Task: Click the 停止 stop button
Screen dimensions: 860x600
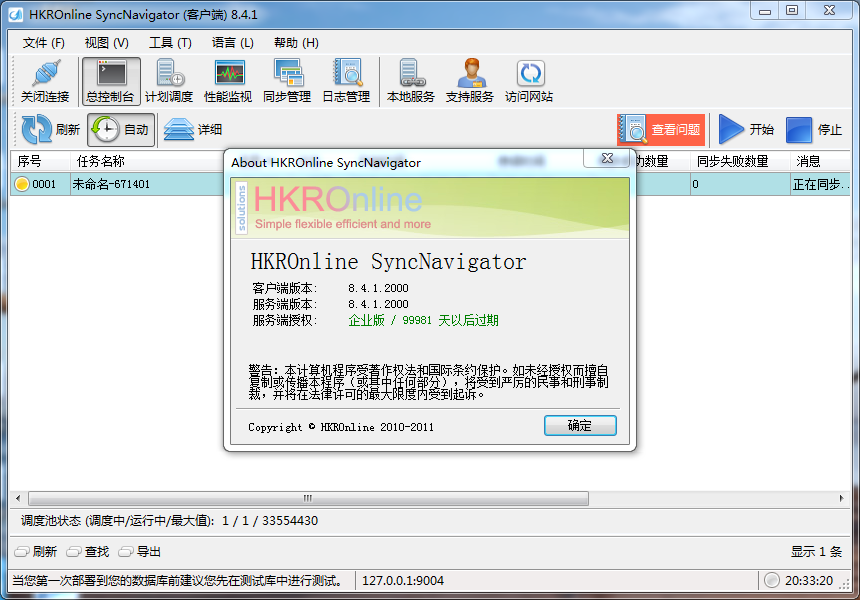Action: tap(814, 129)
